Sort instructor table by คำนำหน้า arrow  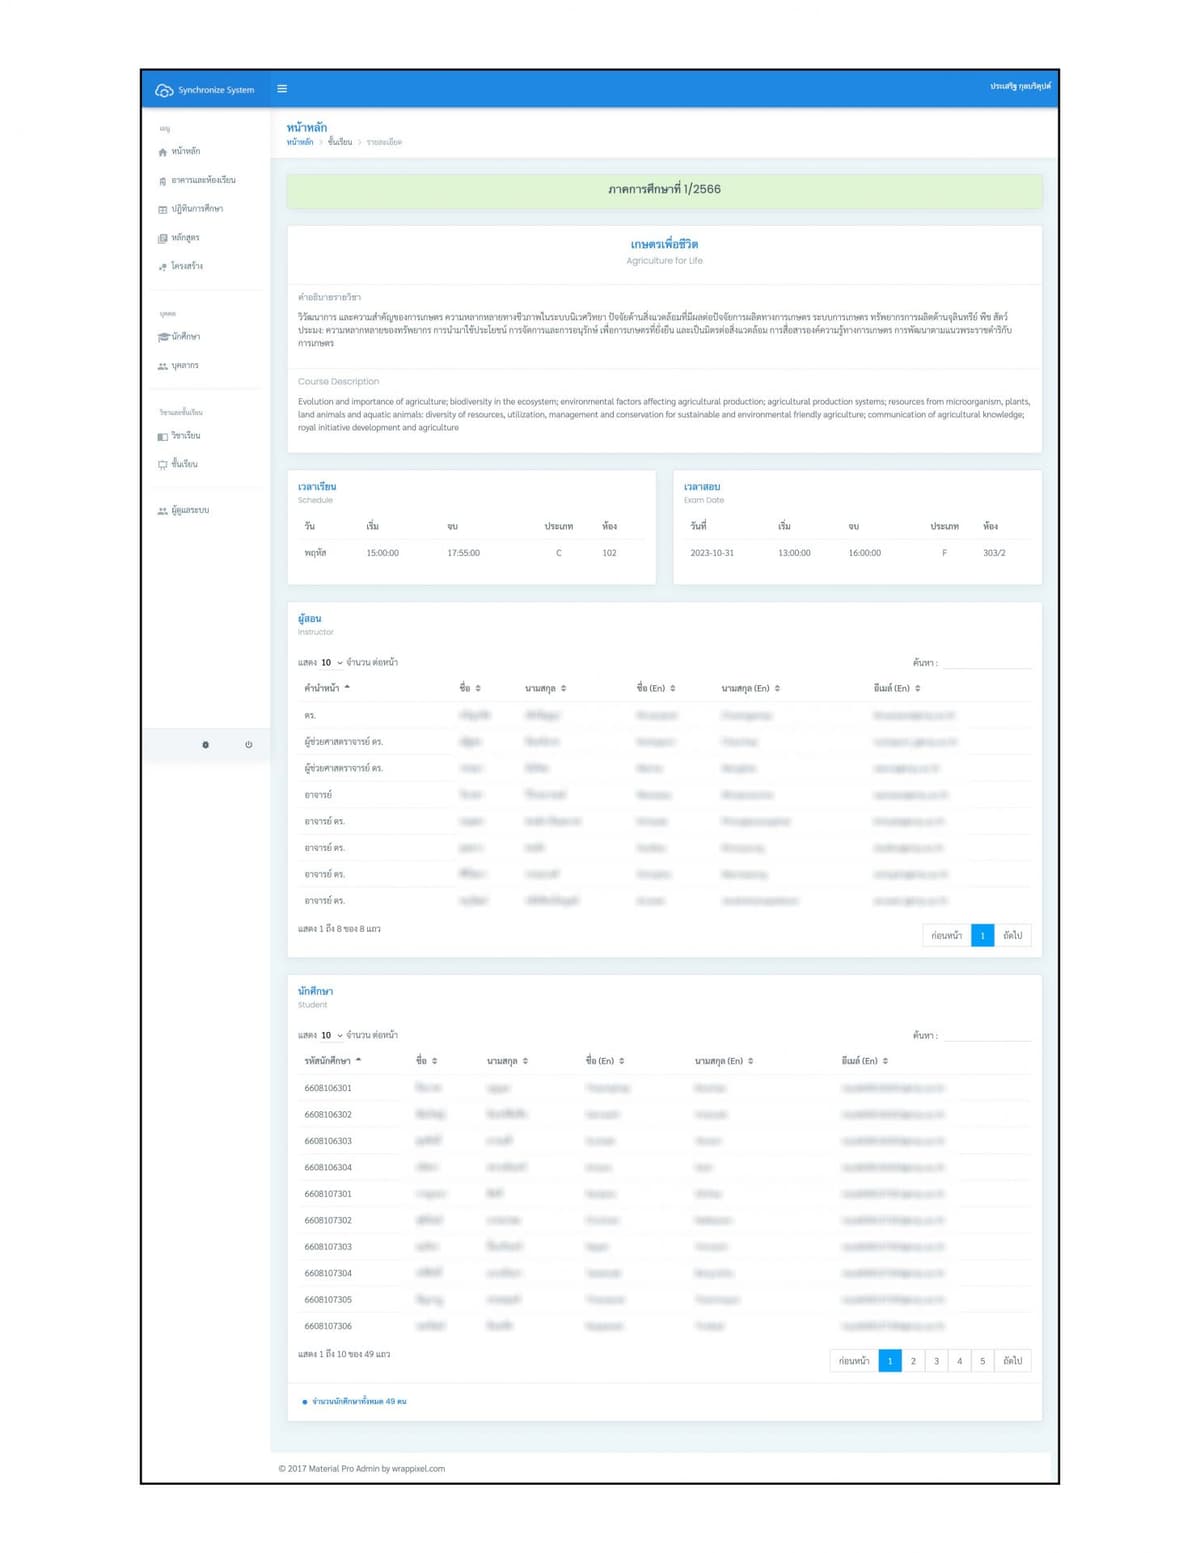pyautogui.click(x=347, y=688)
